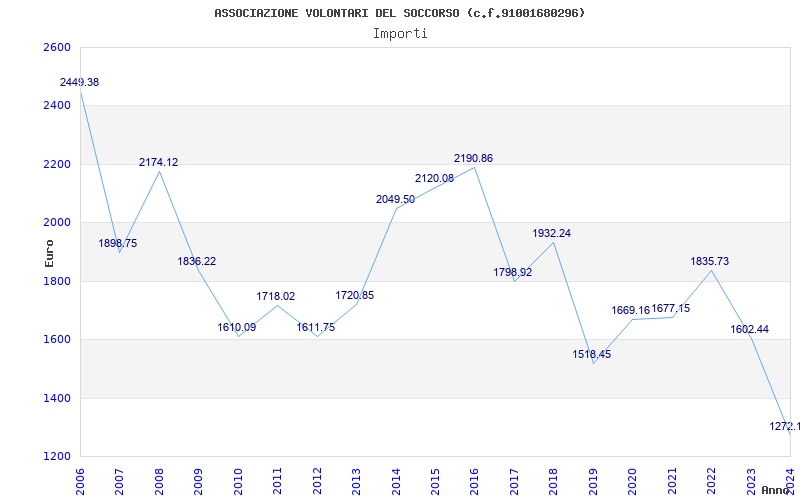Click the 2022 x-axis year label
This screenshot has width=800, height=500.
[x=711, y=482]
